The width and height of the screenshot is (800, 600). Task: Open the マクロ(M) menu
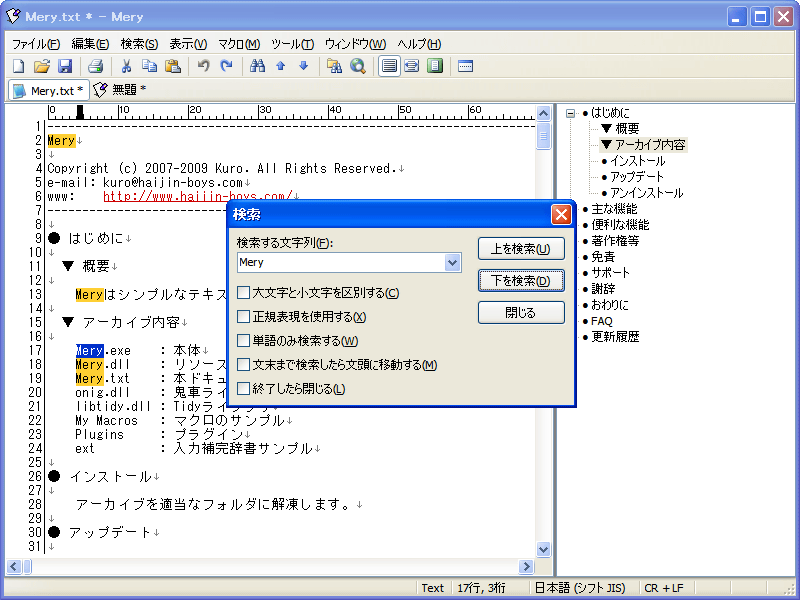coord(239,44)
